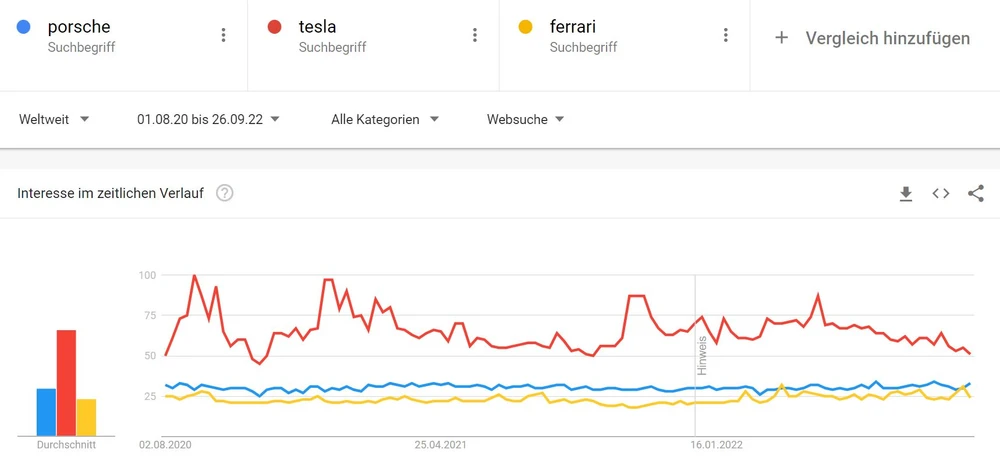Expand the Alle Kategorien dropdown

point(385,120)
